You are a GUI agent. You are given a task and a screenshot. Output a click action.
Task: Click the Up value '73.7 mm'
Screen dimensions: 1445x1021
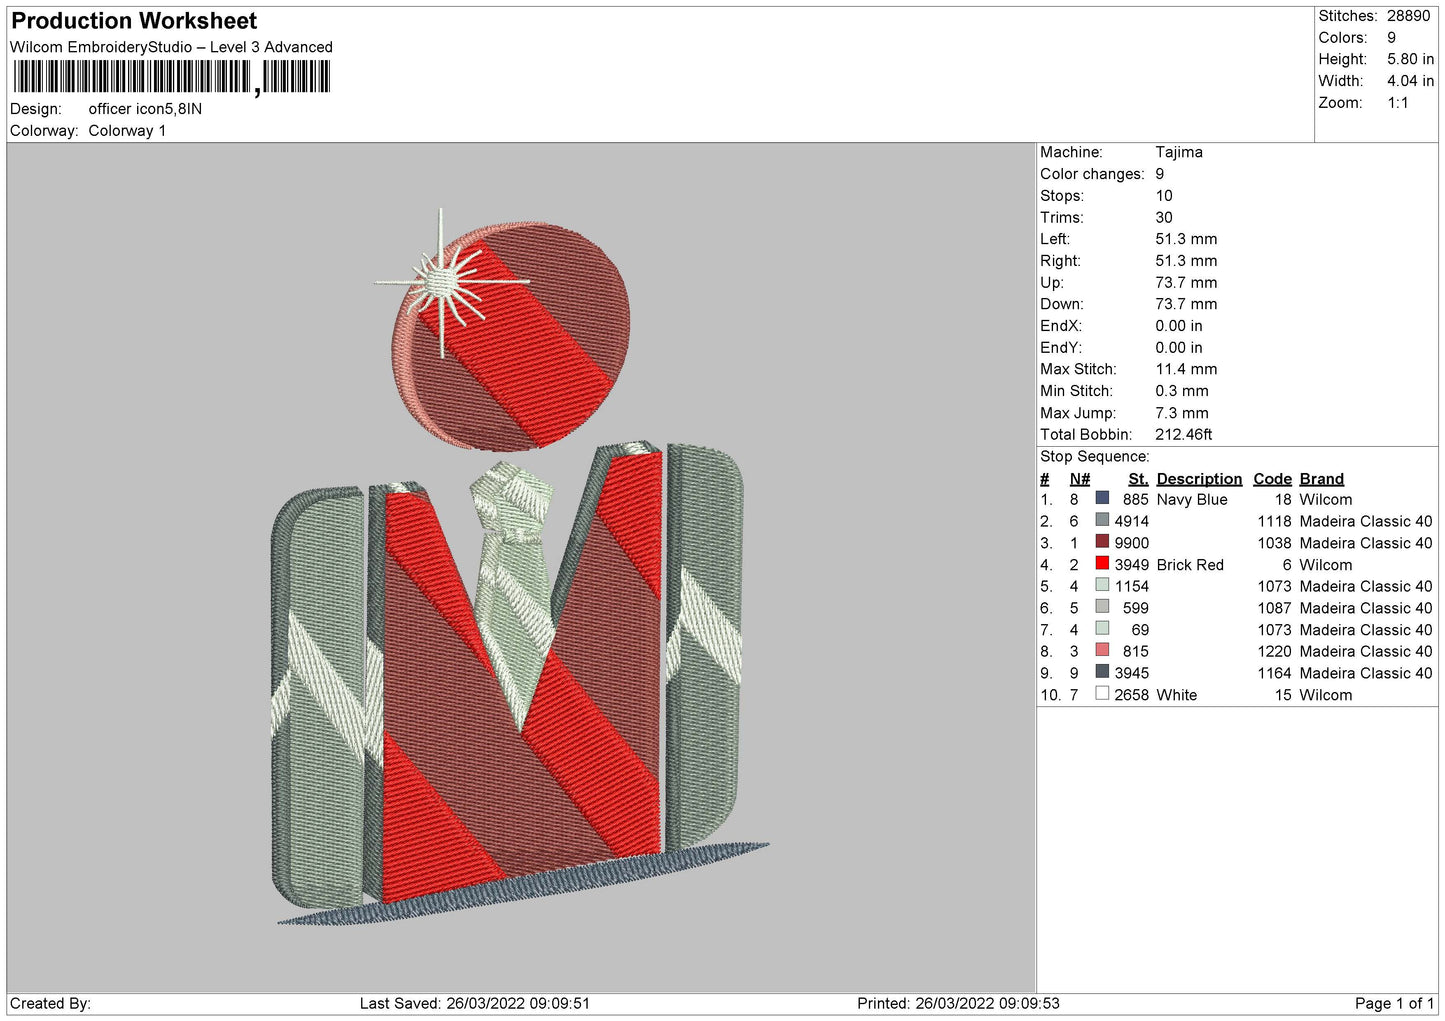[x=1186, y=283]
